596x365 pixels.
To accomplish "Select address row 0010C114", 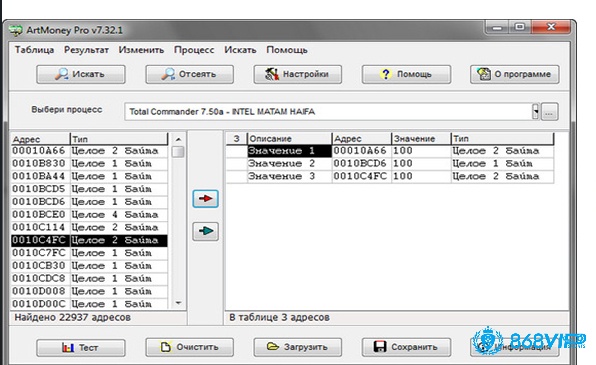I will point(89,227).
